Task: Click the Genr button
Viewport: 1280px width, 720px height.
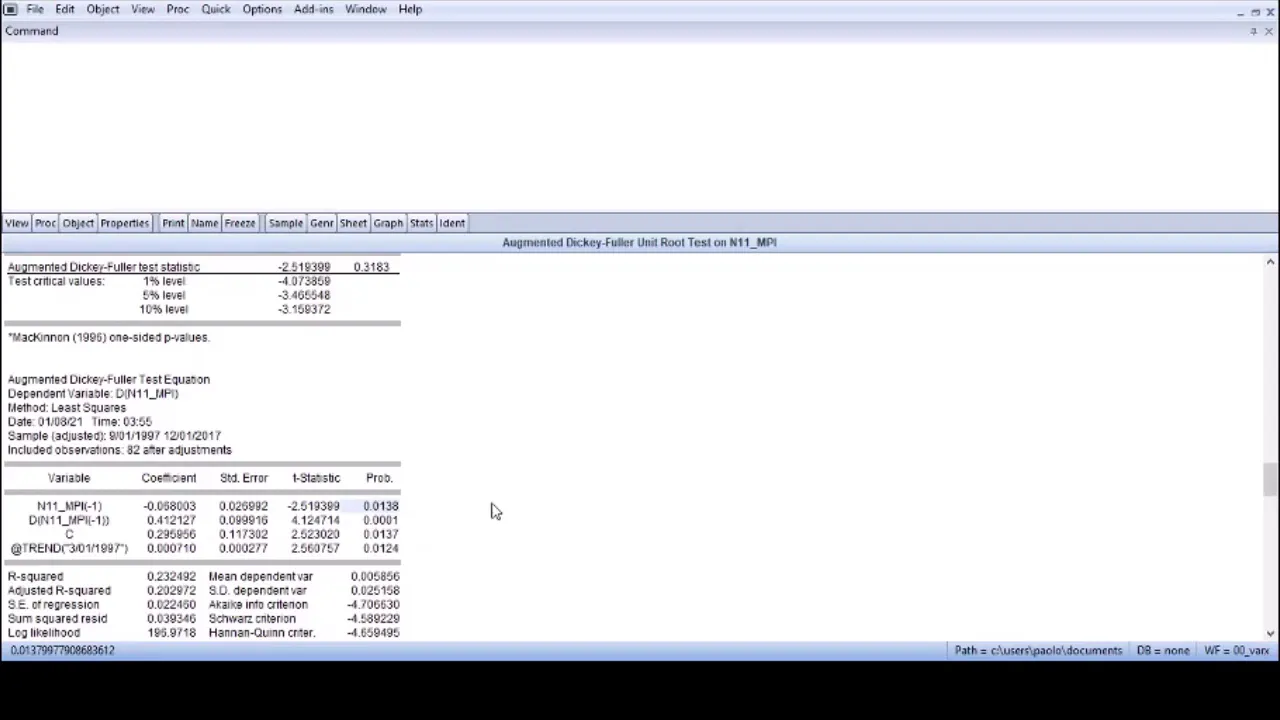Action: pos(321,223)
